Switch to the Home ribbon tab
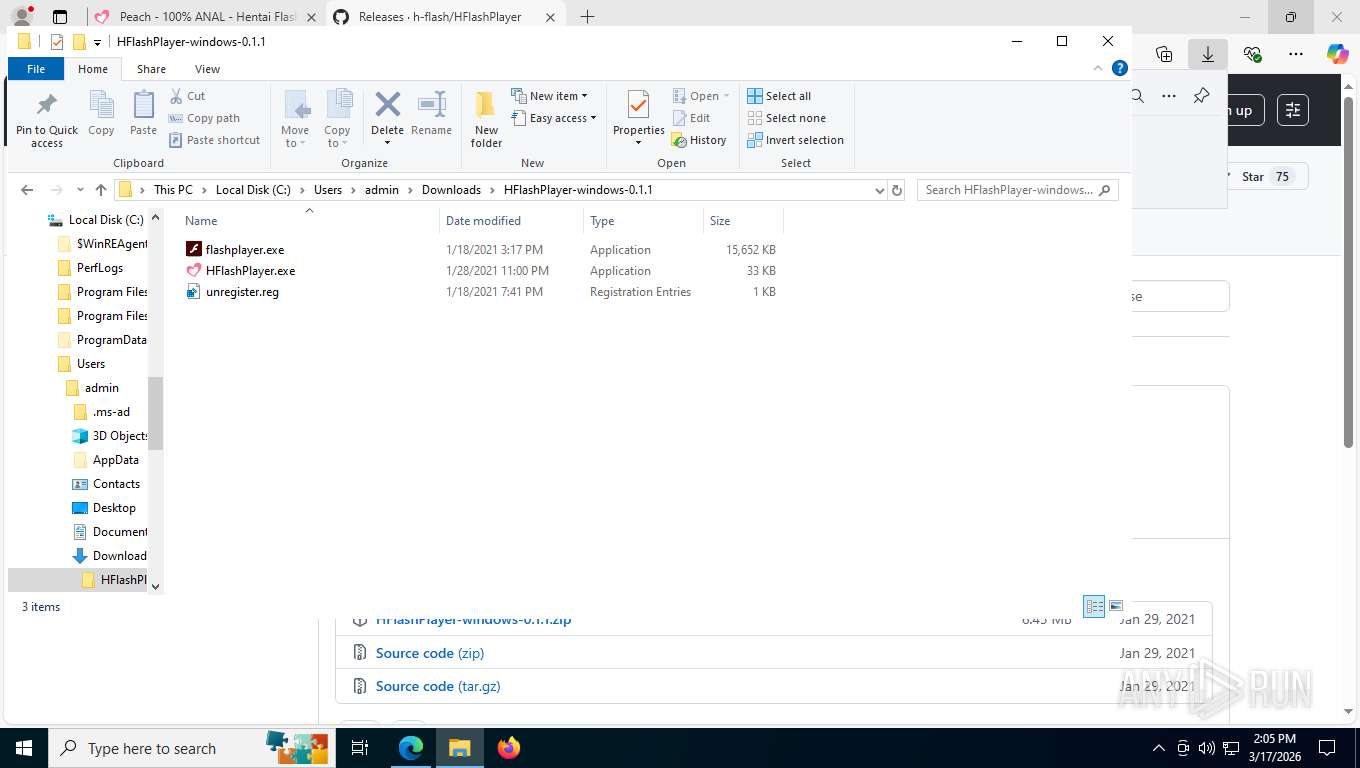1360x768 pixels. 93,69
